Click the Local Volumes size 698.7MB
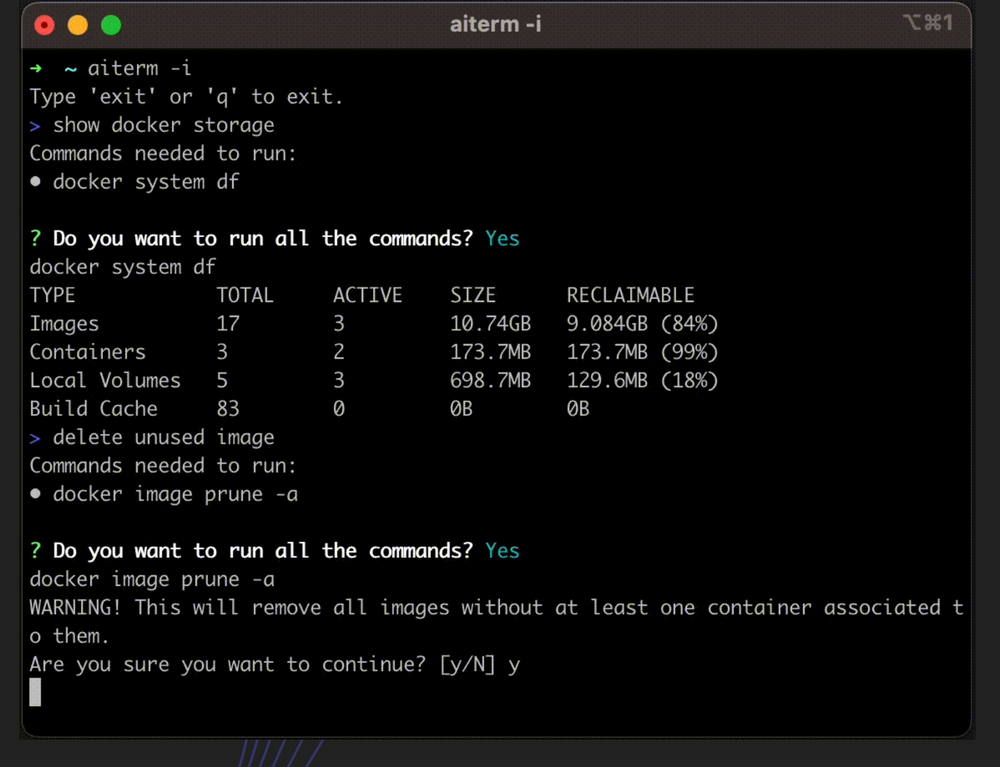The height and width of the screenshot is (767, 1000). click(x=490, y=381)
